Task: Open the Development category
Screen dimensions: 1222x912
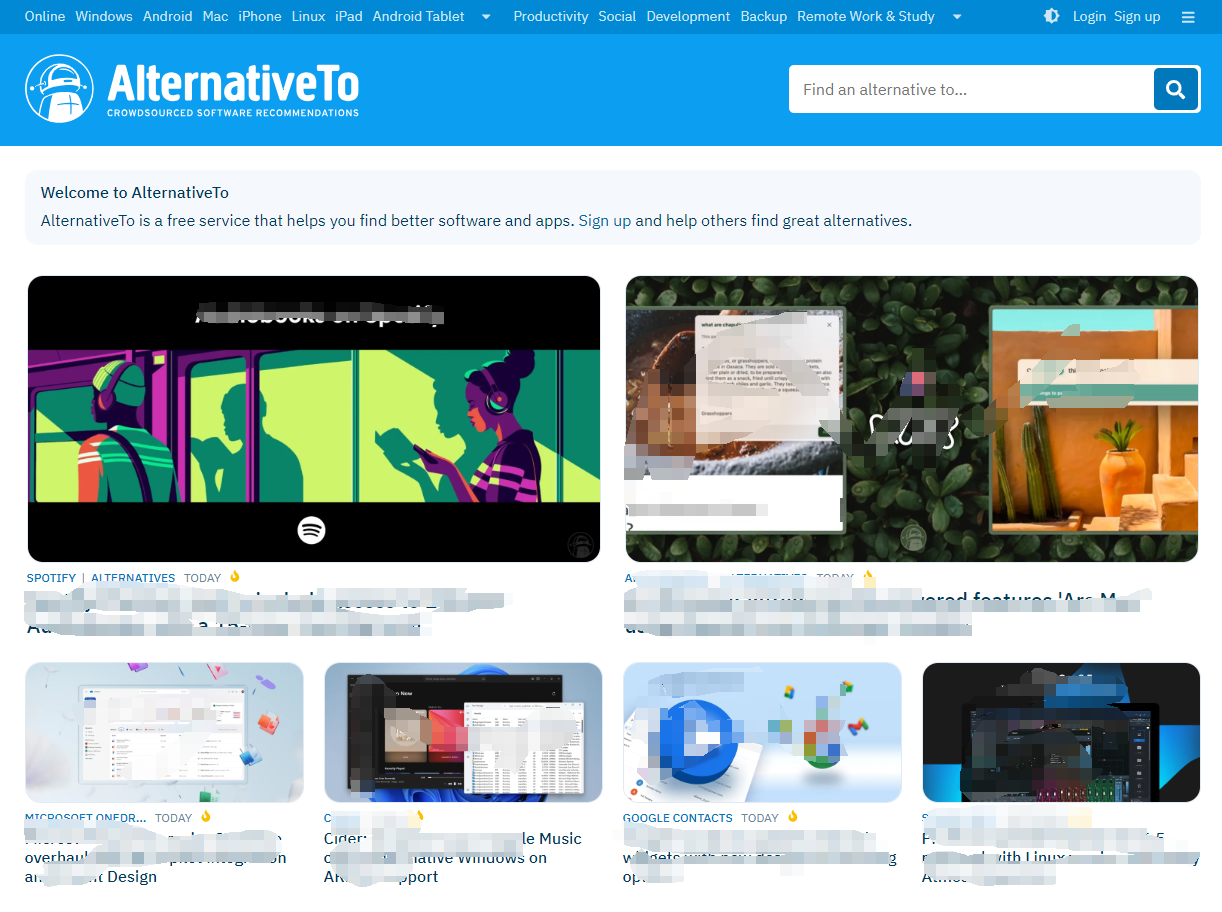Action: pyautogui.click(x=688, y=16)
